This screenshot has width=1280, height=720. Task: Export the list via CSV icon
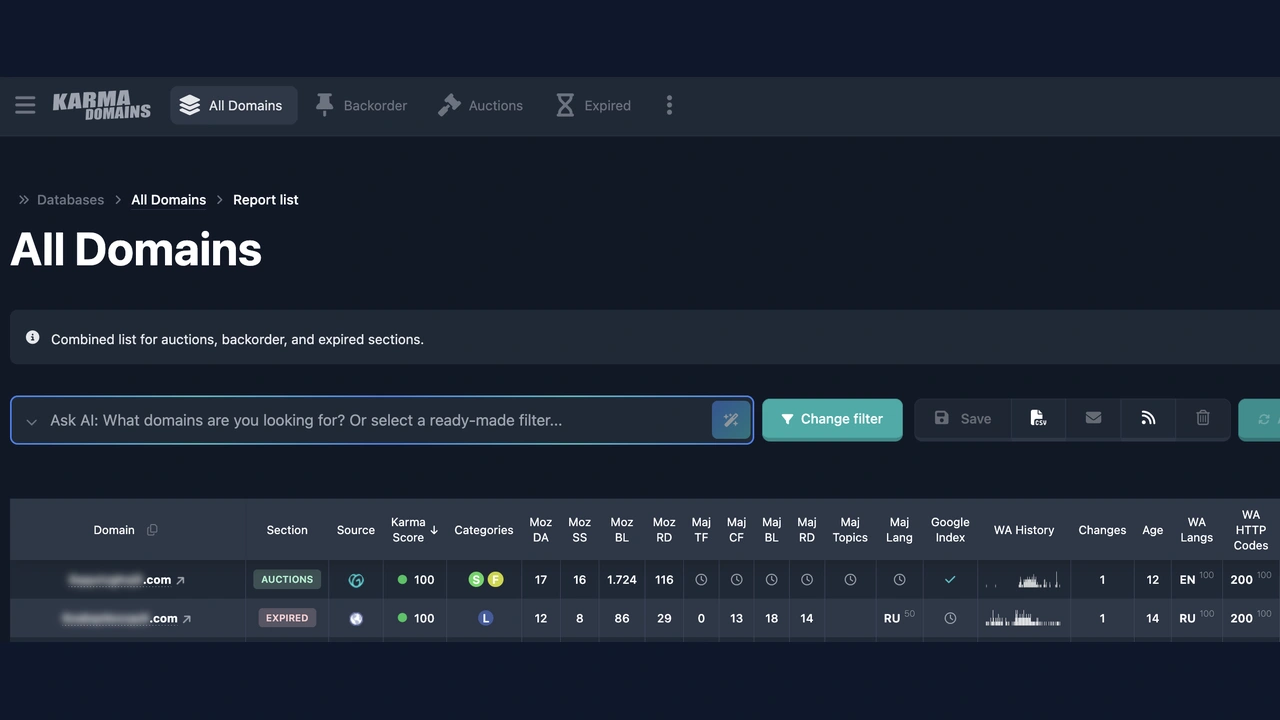click(1038, 418)
